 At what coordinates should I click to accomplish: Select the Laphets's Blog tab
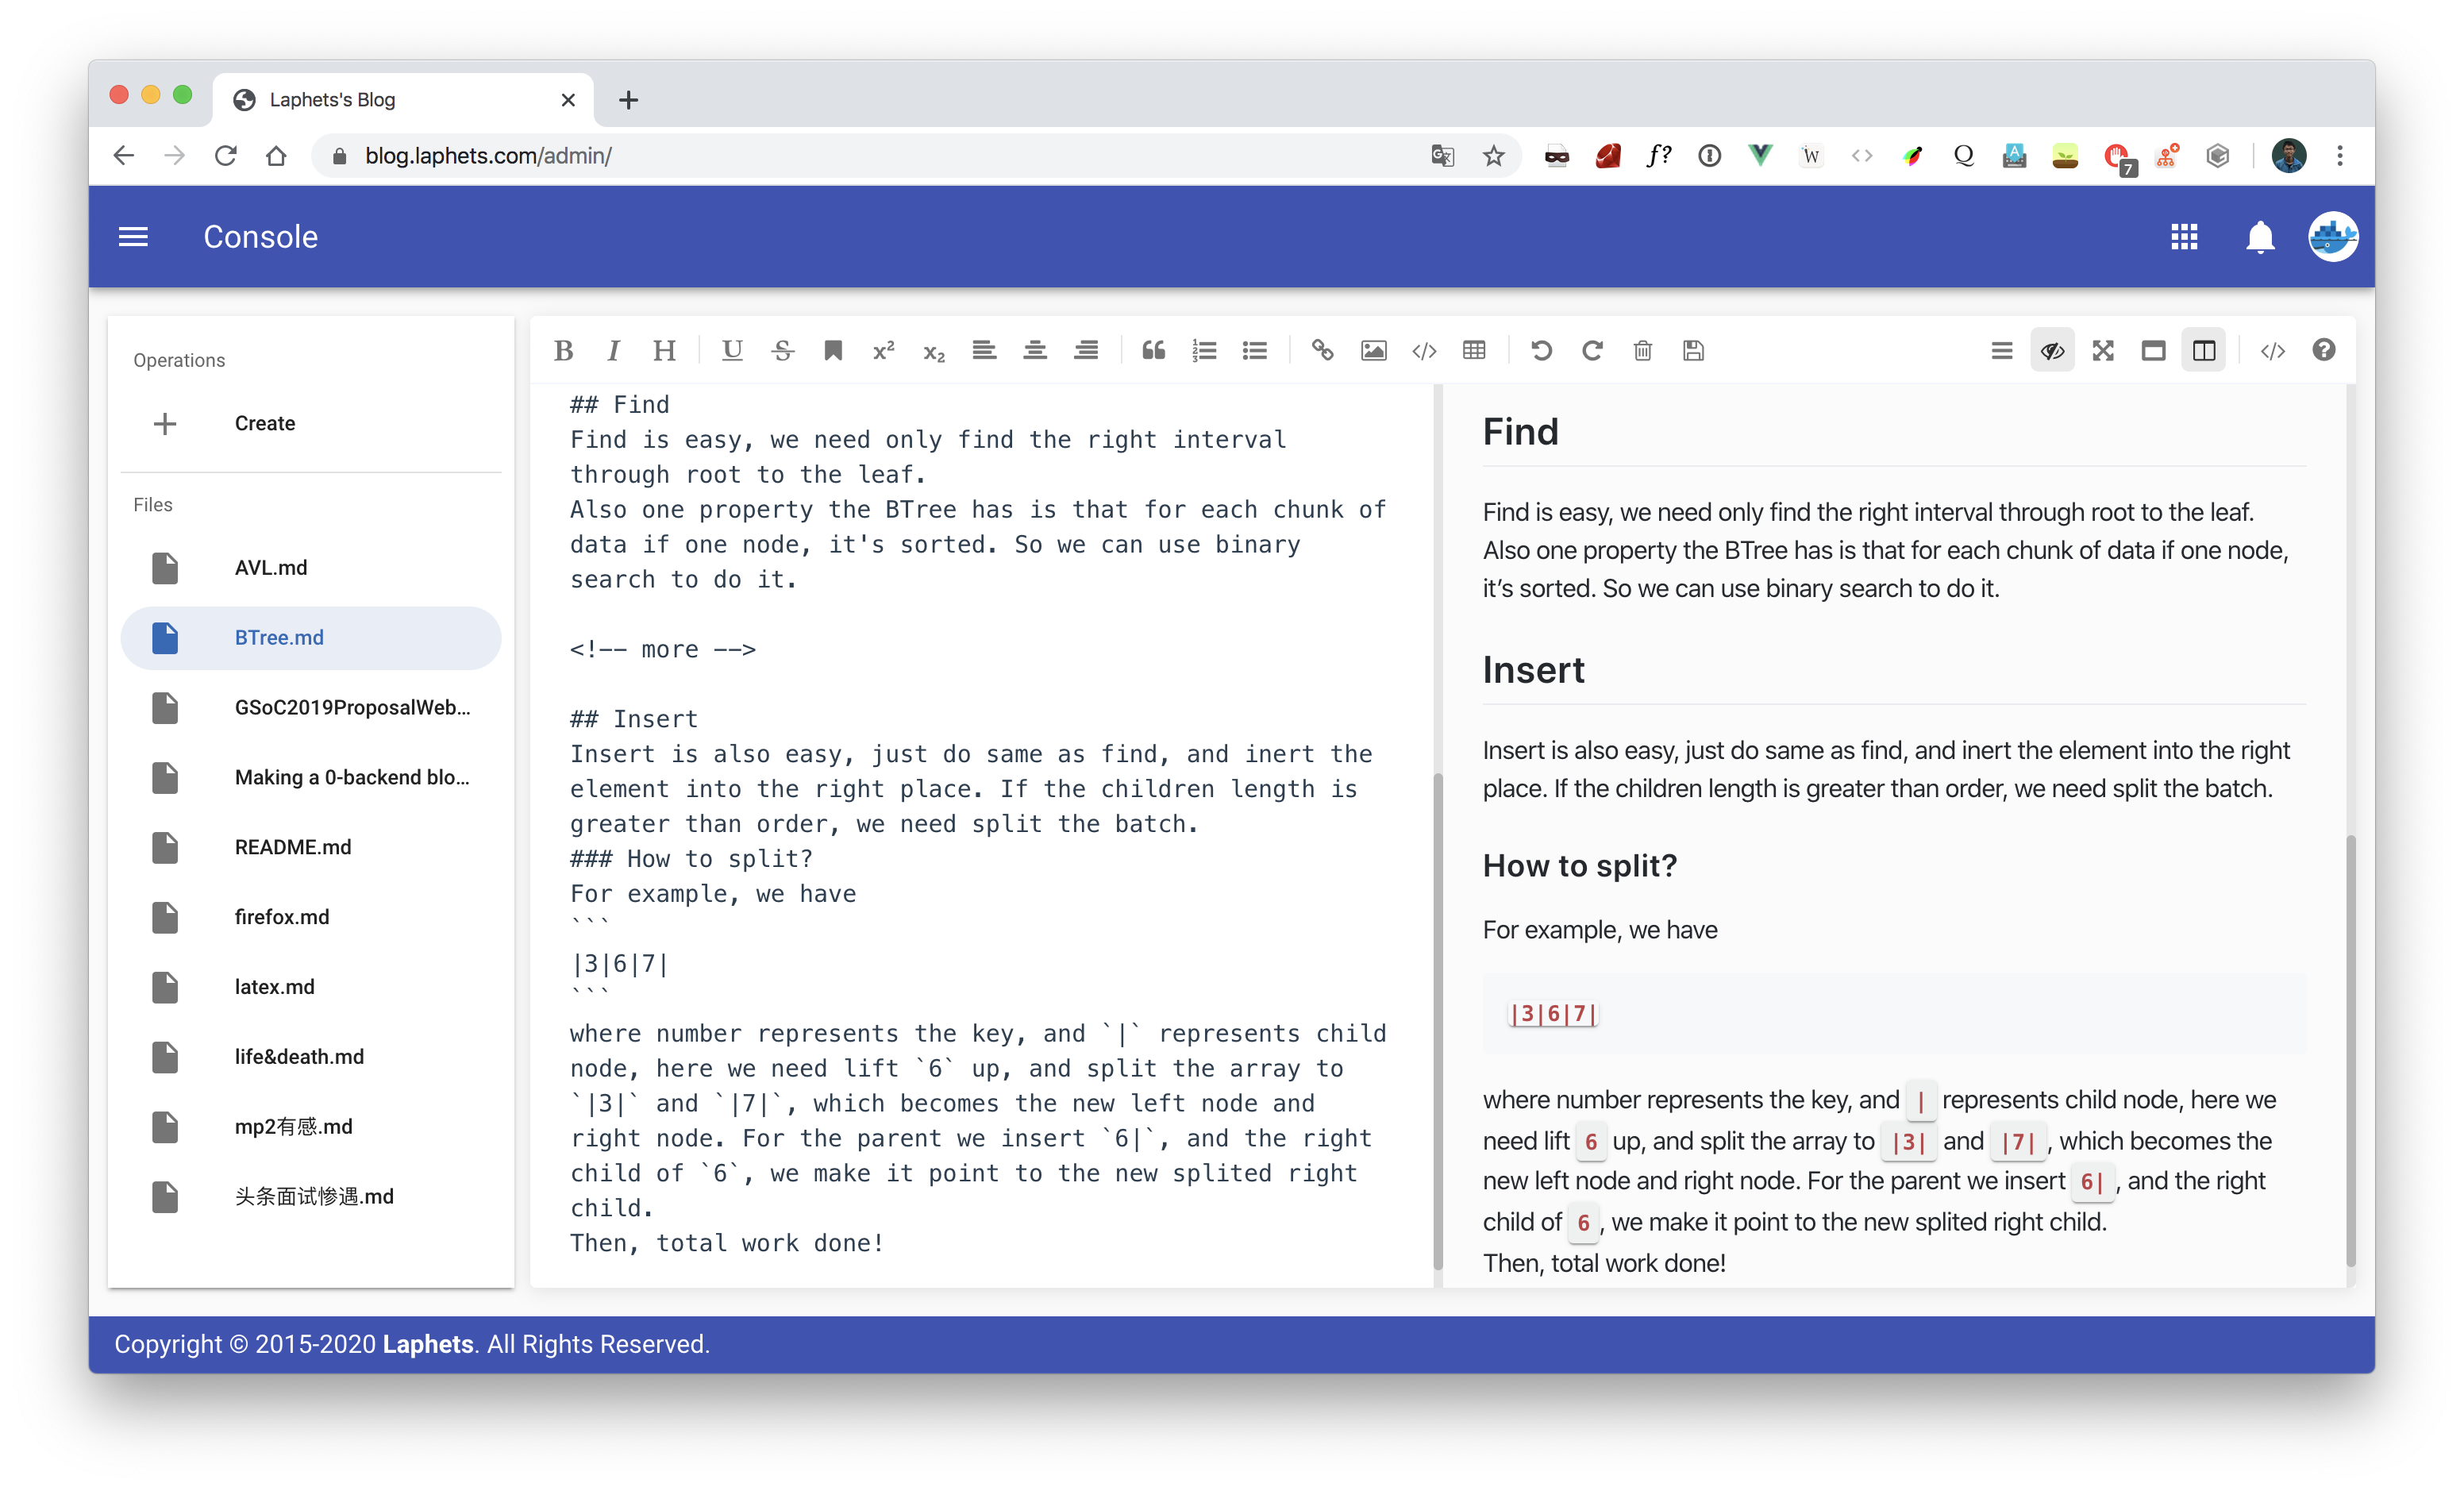[404, 100]
